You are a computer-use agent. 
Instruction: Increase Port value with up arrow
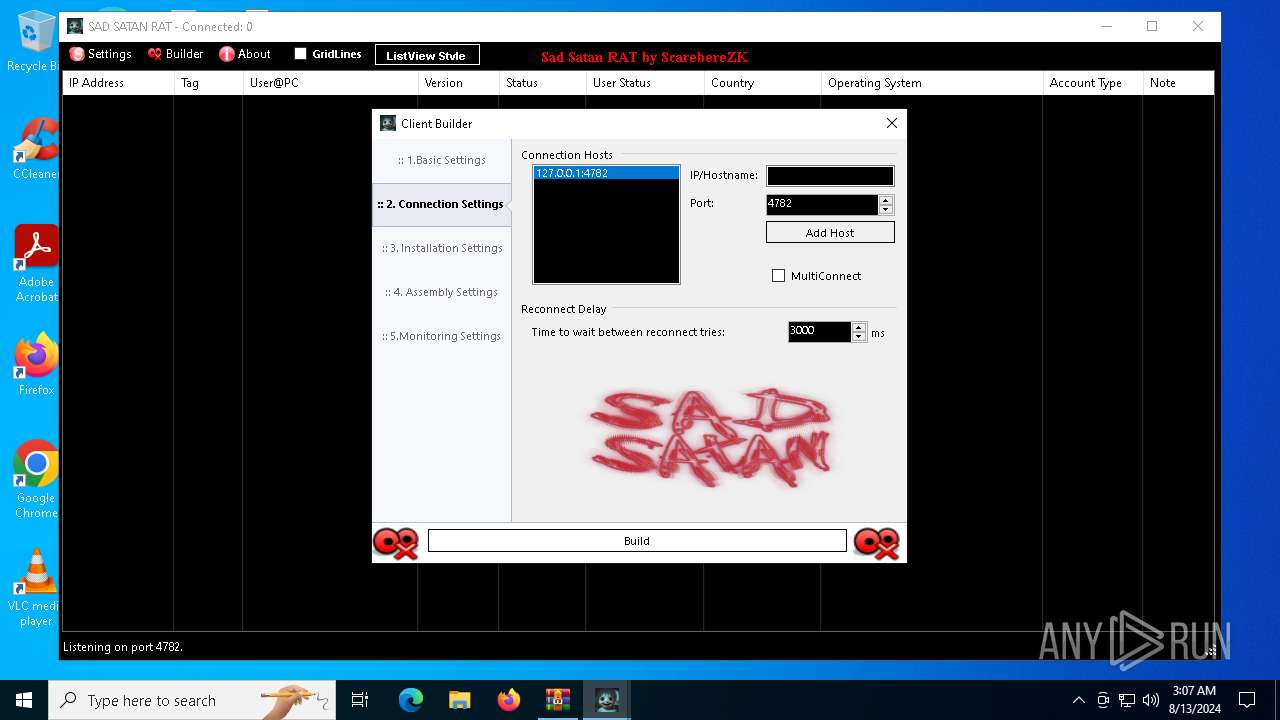pos(886,200)
